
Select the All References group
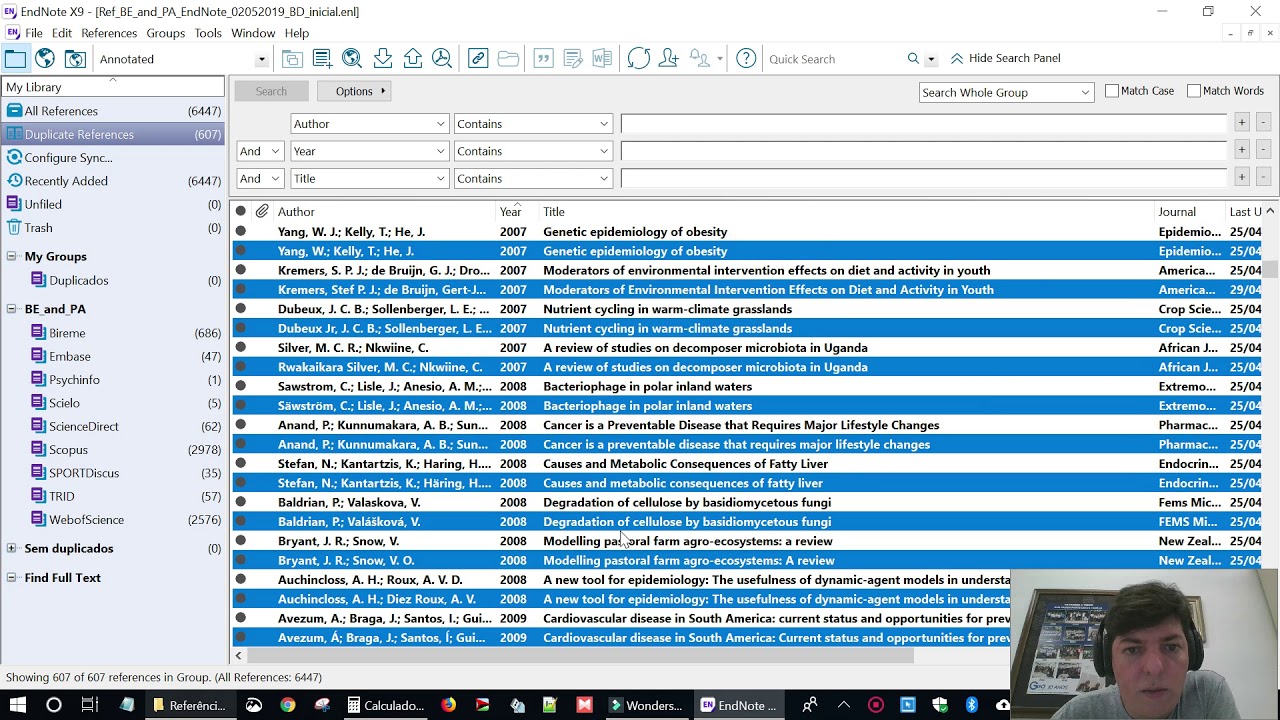(x=61, y=111)
